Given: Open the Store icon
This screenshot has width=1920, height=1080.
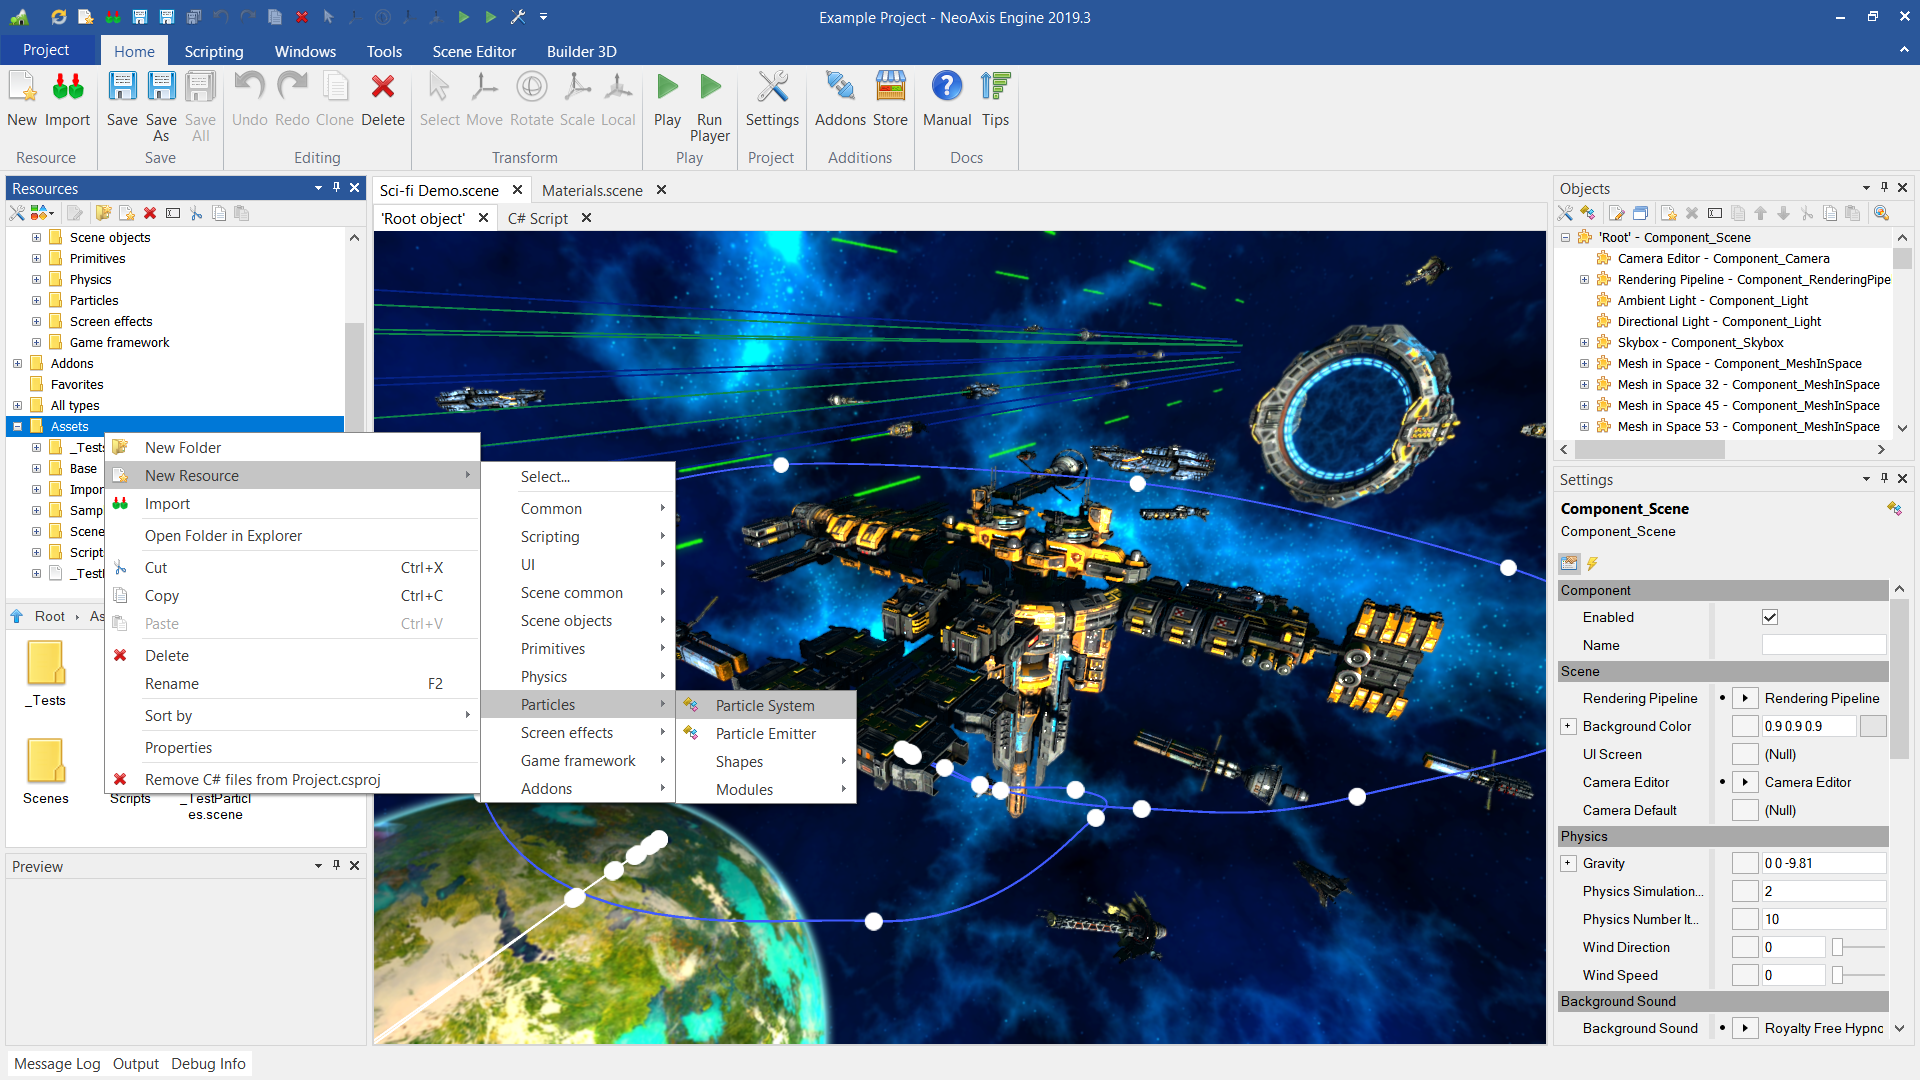Looking at the screenshot, I should pos(890,88).
